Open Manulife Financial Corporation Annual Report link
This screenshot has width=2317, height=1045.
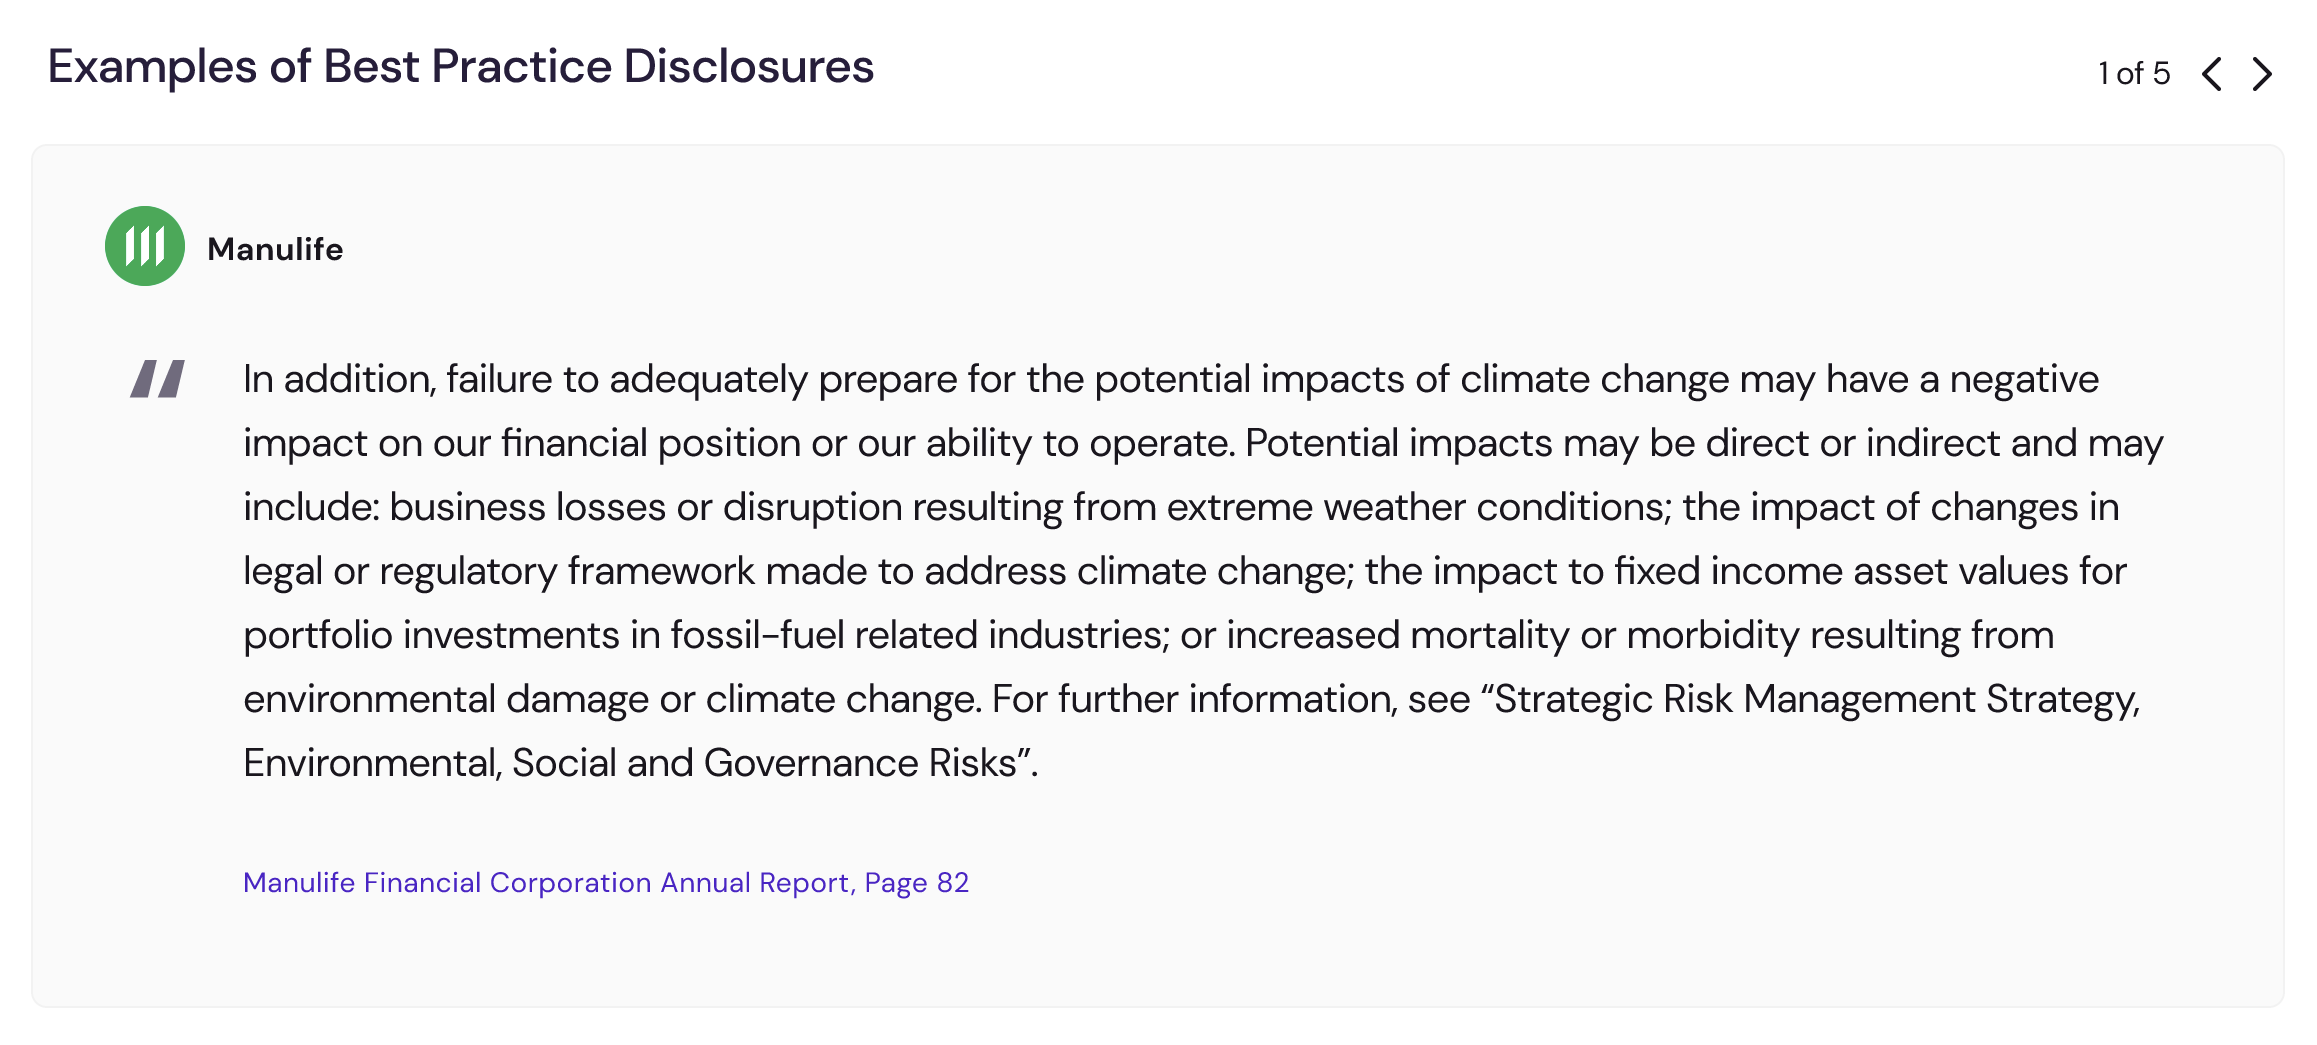tap(606, 883)
